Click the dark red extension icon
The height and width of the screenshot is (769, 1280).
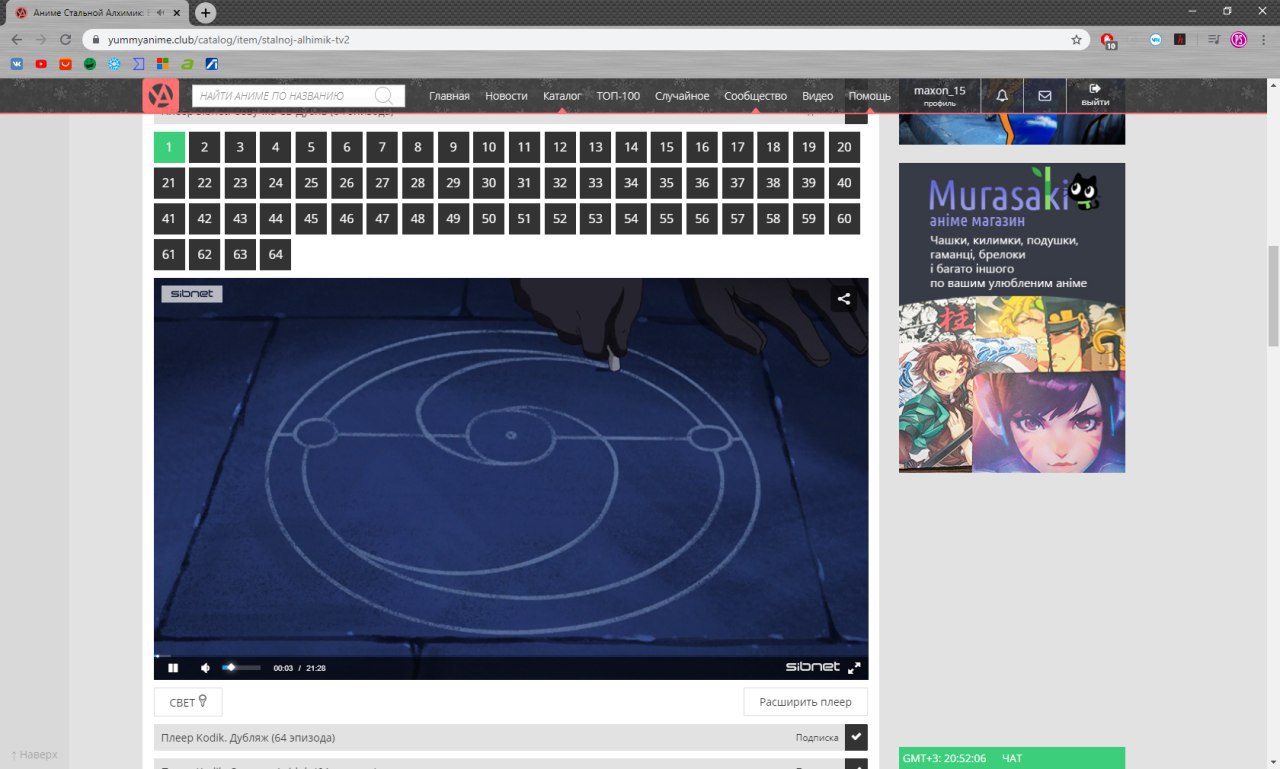[x=1180, y=40]
